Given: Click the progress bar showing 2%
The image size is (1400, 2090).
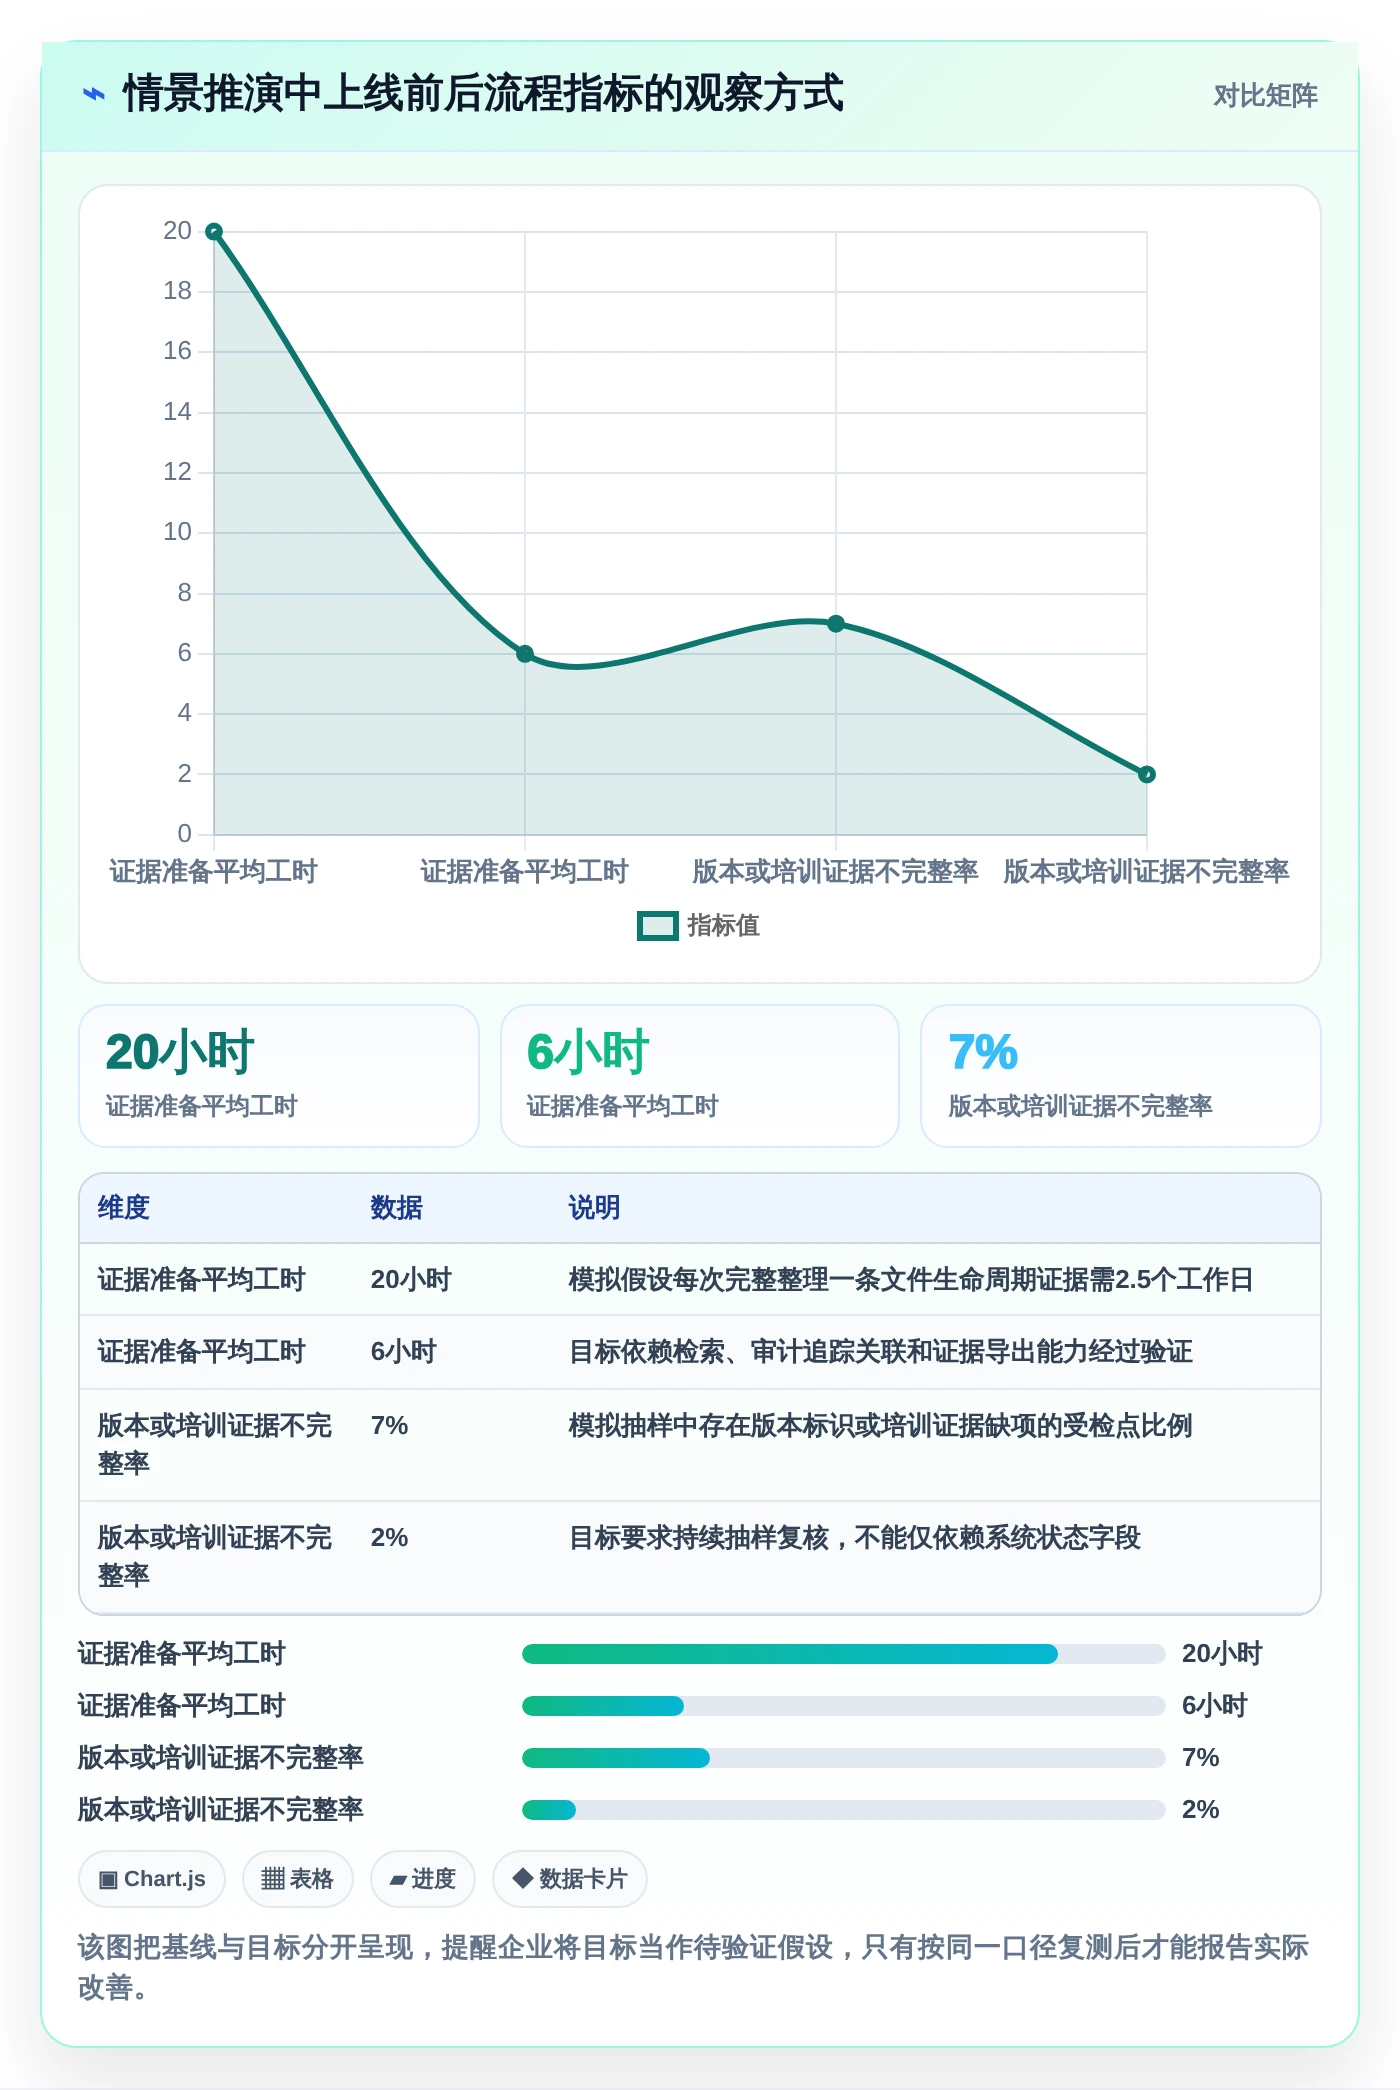Looking at the screenshot, I should pyautogui.click(x=844, y=1810).
